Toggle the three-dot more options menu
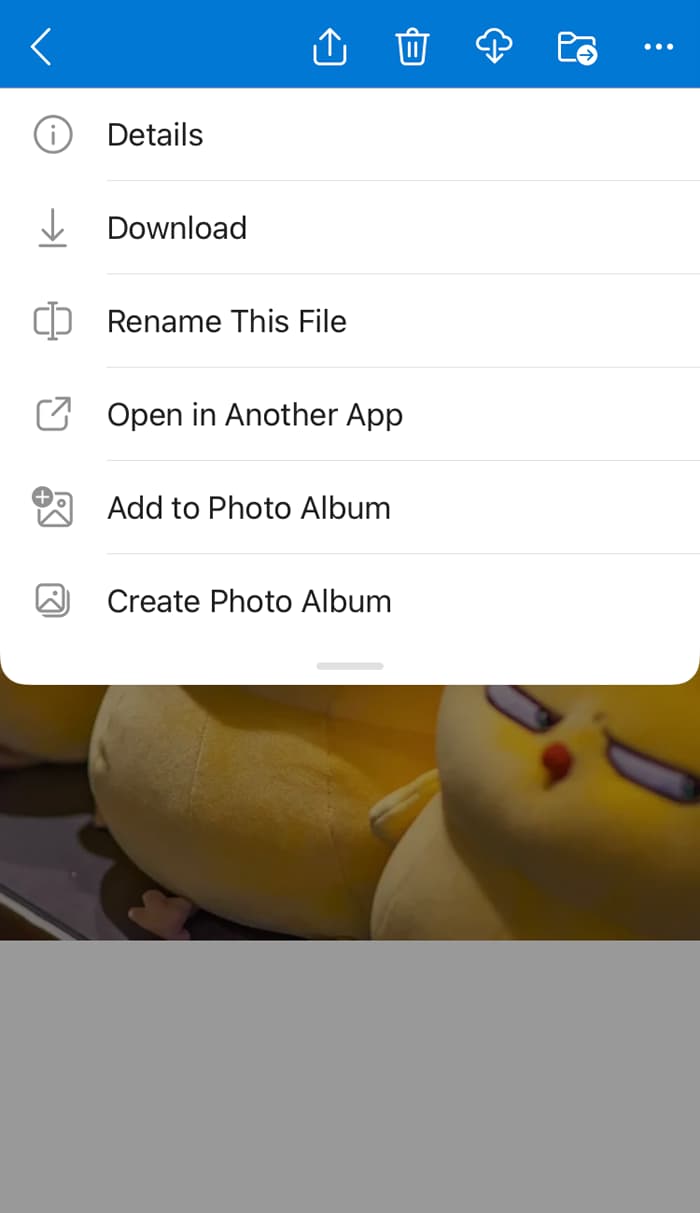 pyautogui.click(x=658, y=46)
